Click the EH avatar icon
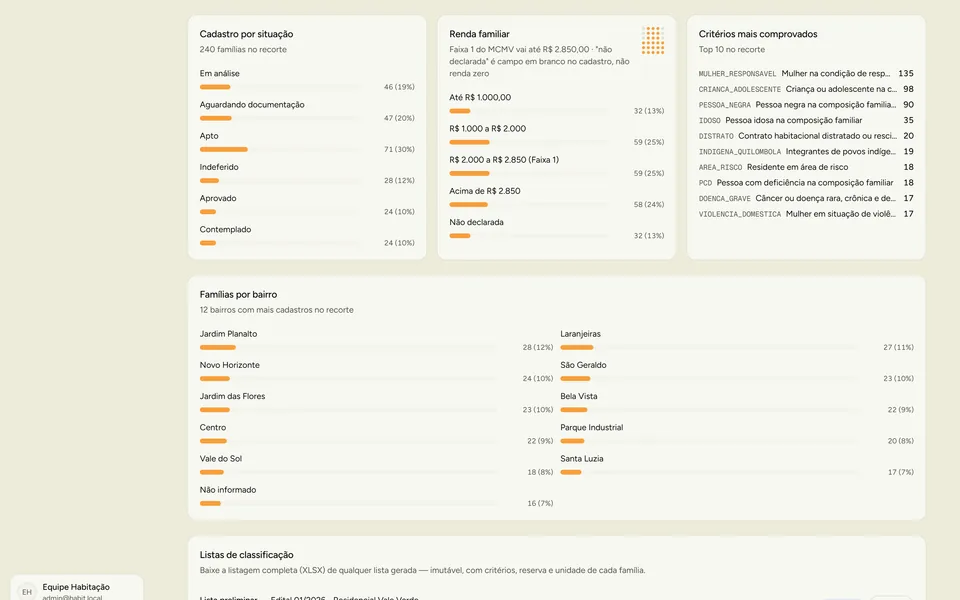This screenshot has width=960, height=600. [x=27, y=592]
